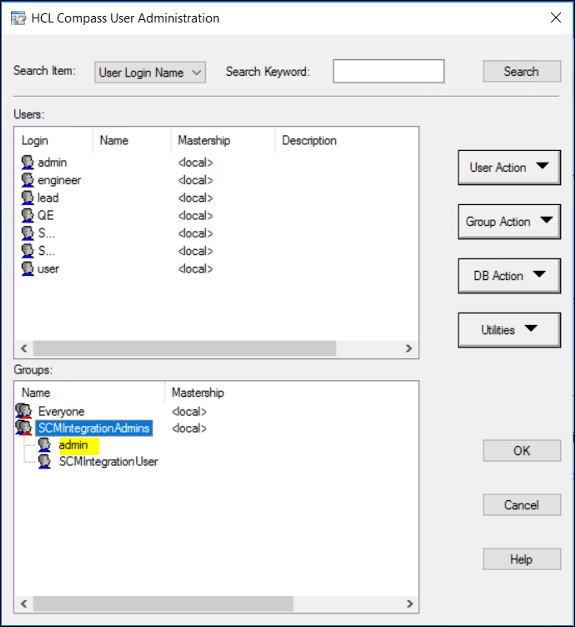Viewport: 575px width, 627px height.
Task: Click the user icon beside QE
Action: pyautogui.click(x=28, y=215)
